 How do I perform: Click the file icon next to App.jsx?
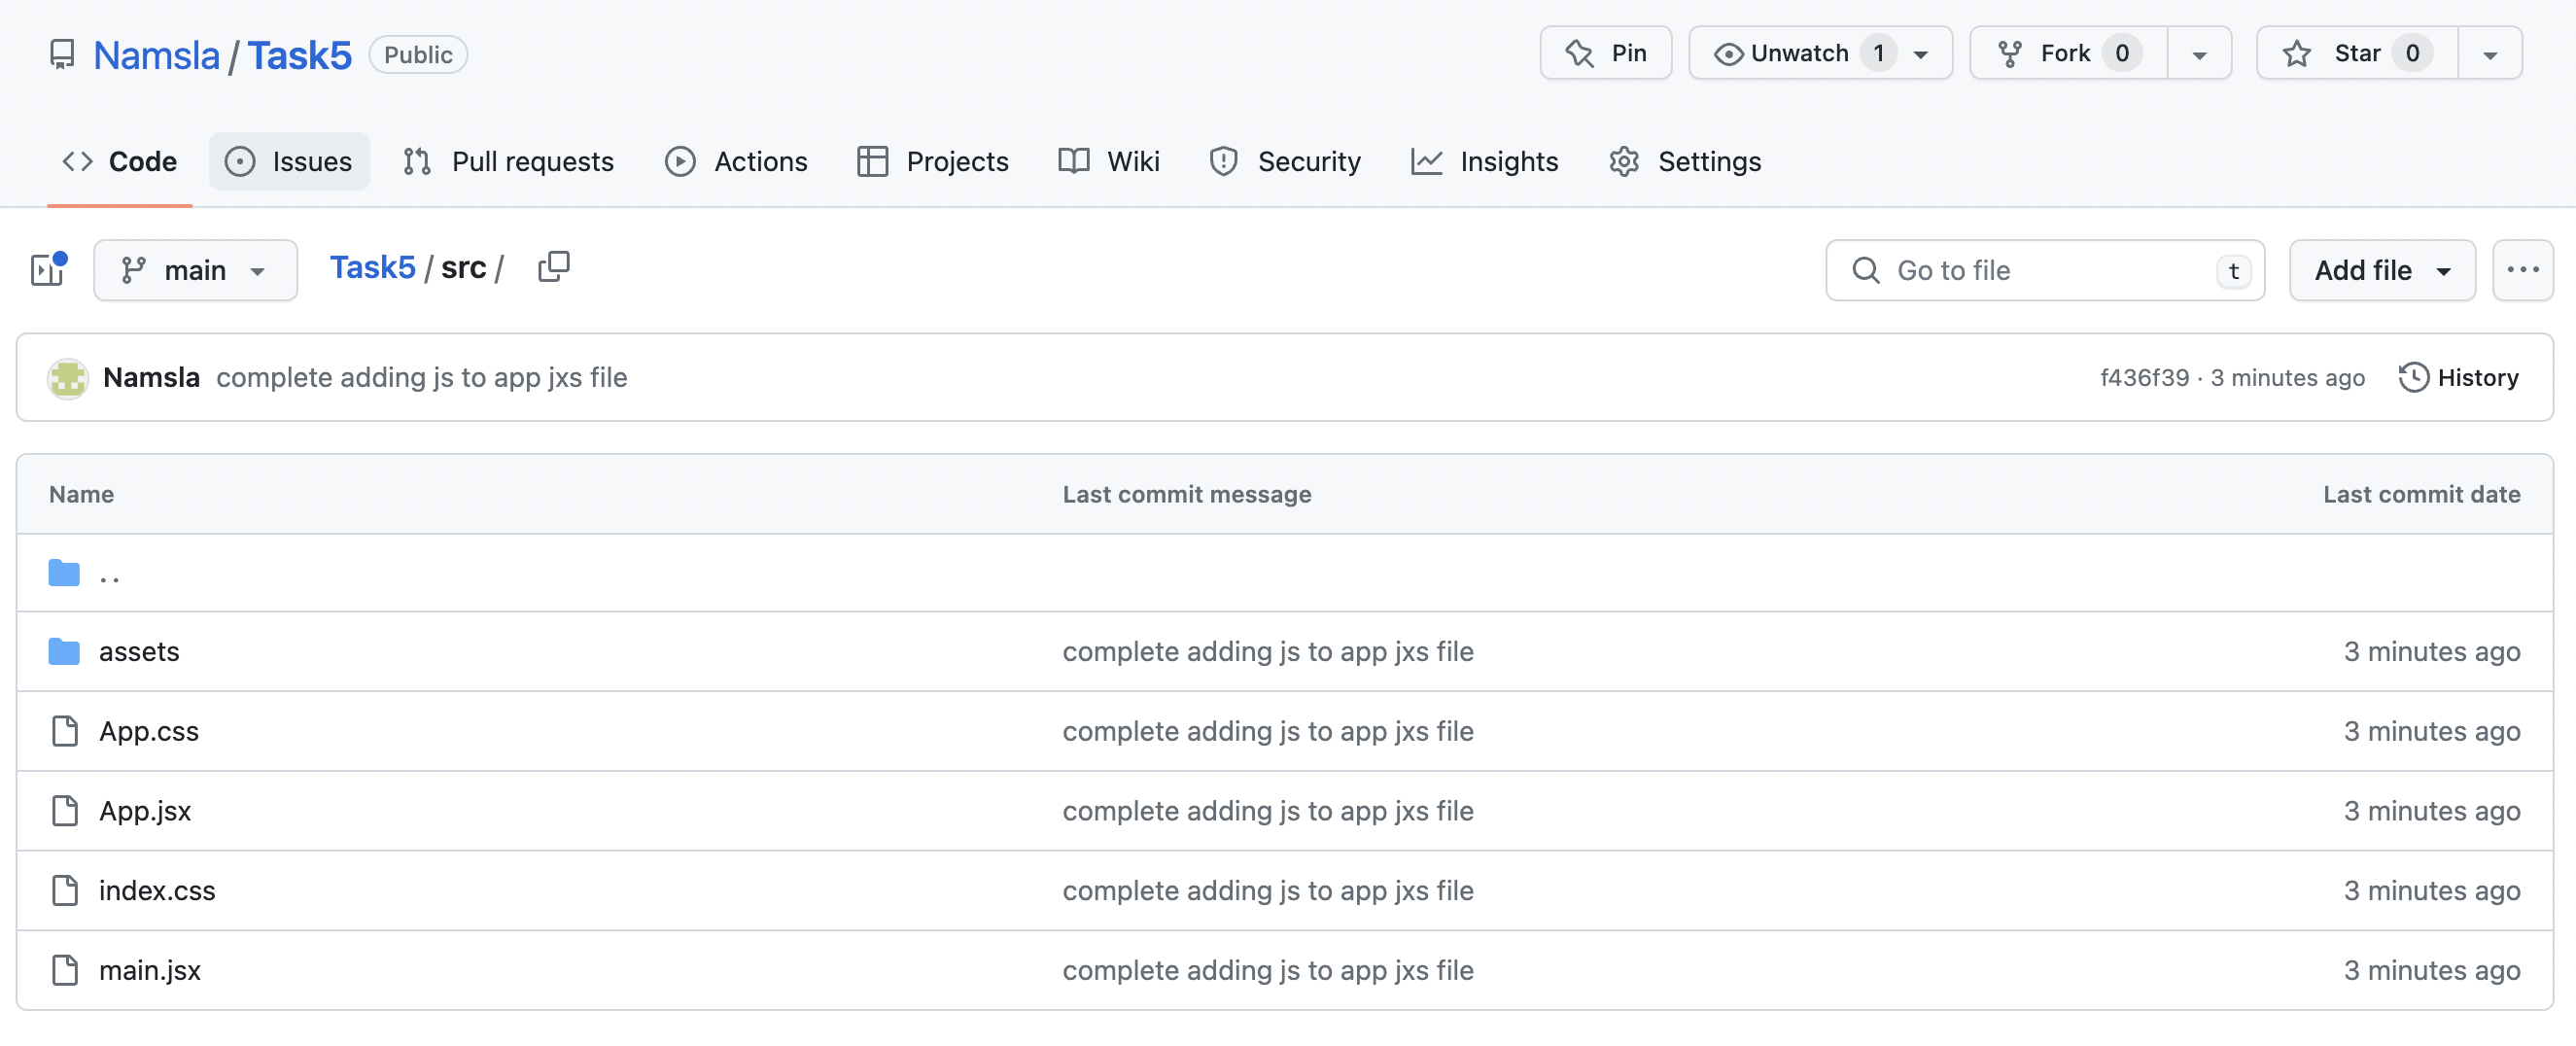[x=64, y=810]
